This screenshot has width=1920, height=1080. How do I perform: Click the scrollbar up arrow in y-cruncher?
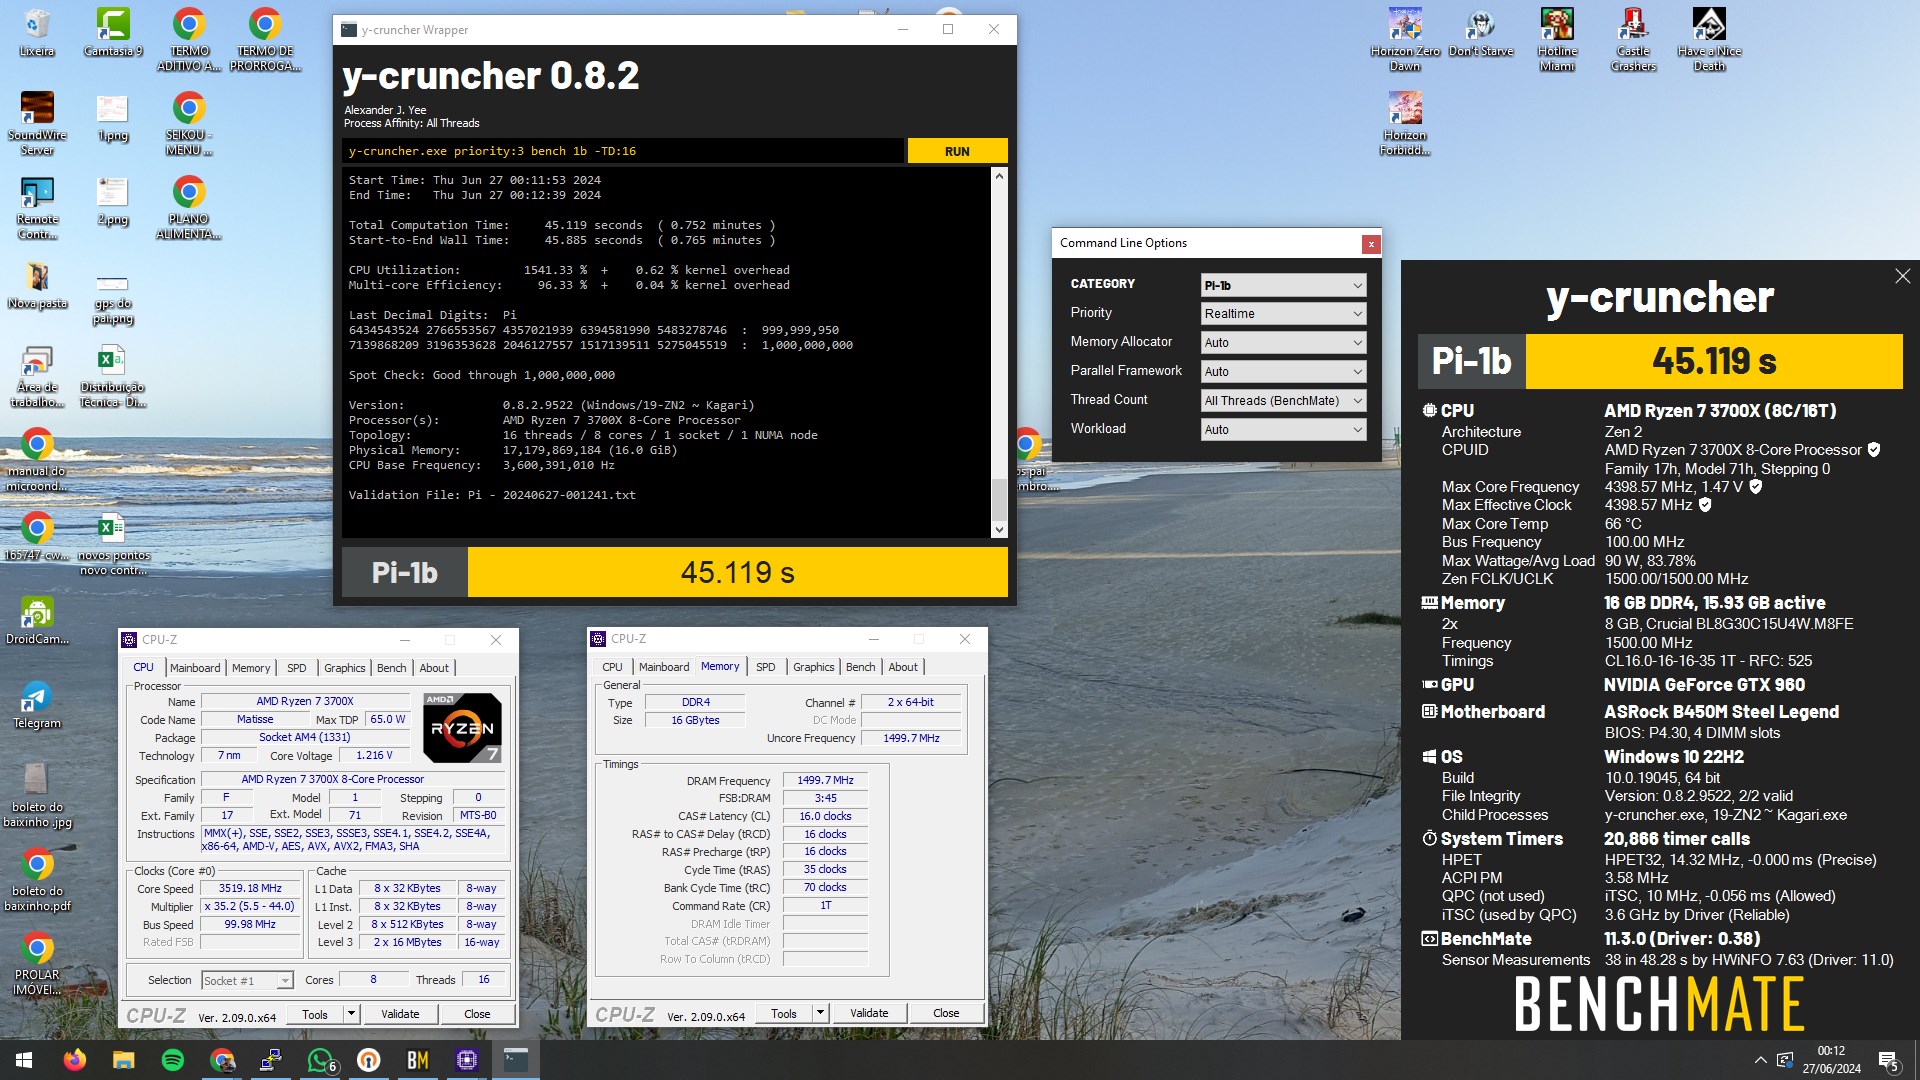pos(999,176)
